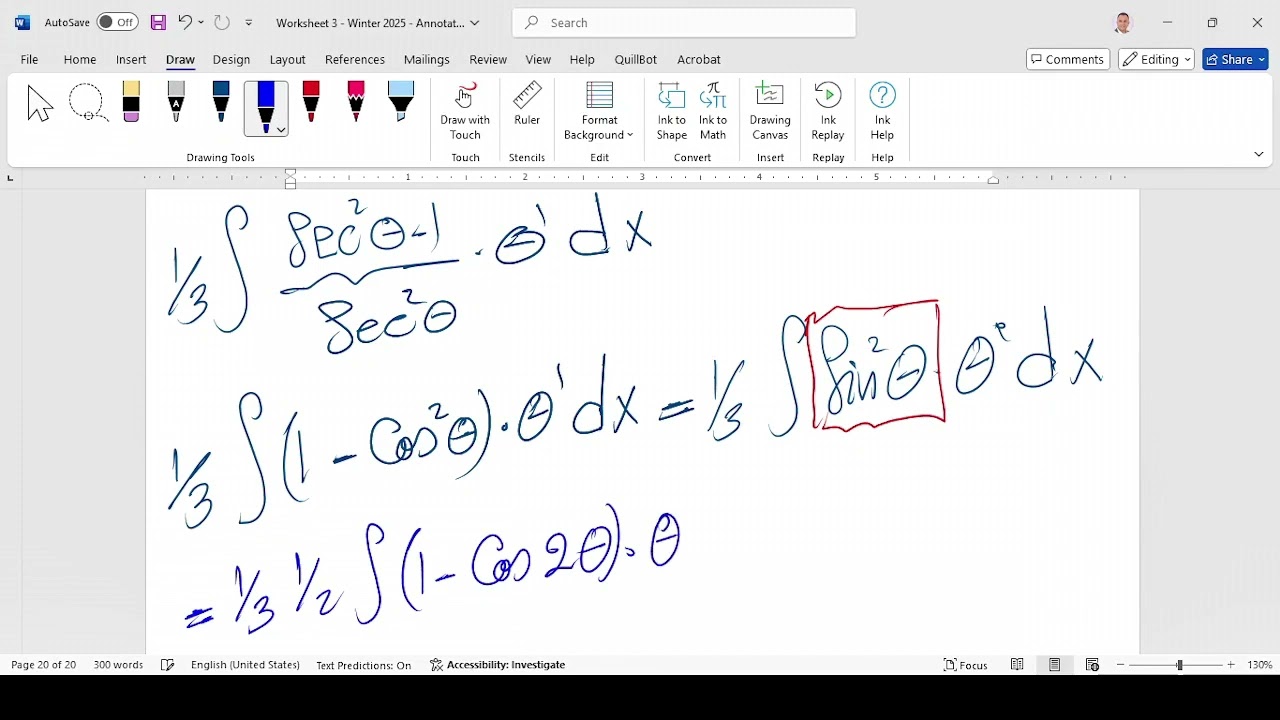
Task: Switch to the View tab
Action: (x=538, y=59)
